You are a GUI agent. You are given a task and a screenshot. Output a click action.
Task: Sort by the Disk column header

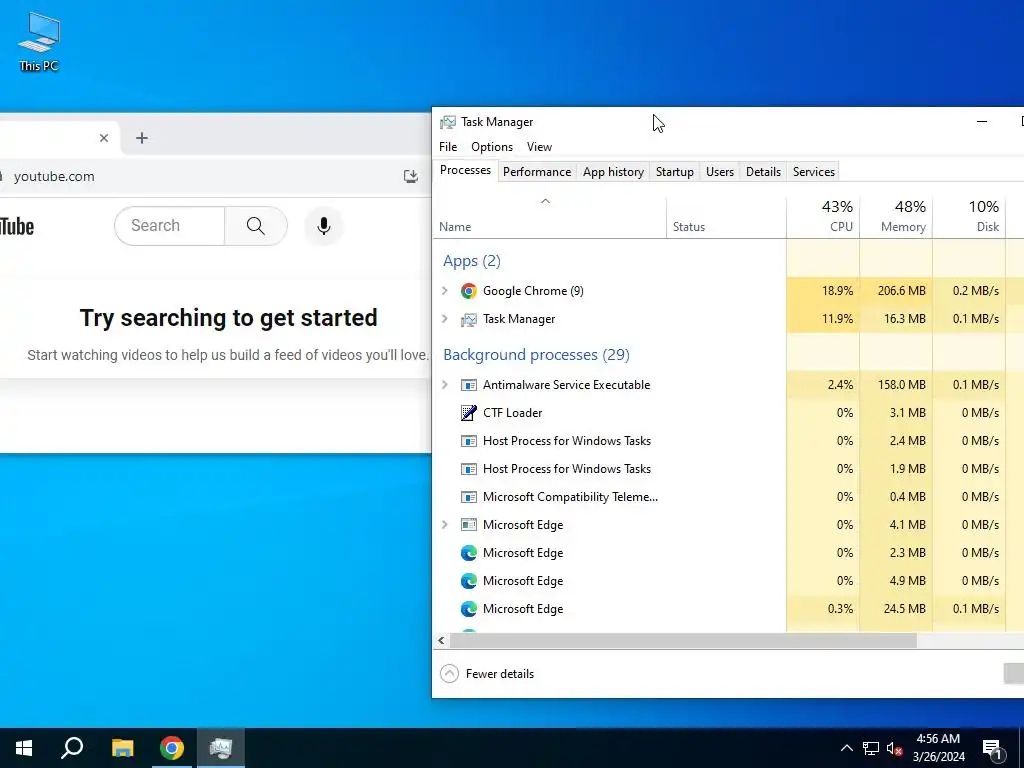pyautogui.click(x=969, y=217)
